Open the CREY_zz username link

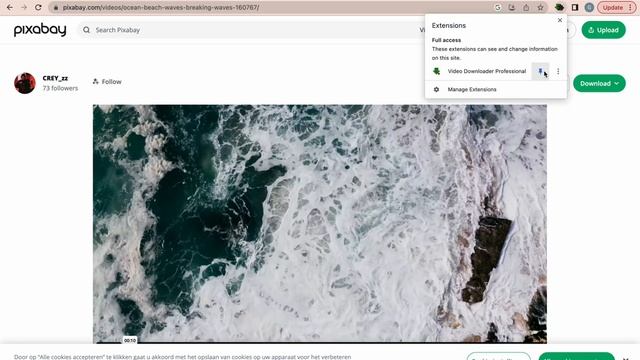click(55, 78)
